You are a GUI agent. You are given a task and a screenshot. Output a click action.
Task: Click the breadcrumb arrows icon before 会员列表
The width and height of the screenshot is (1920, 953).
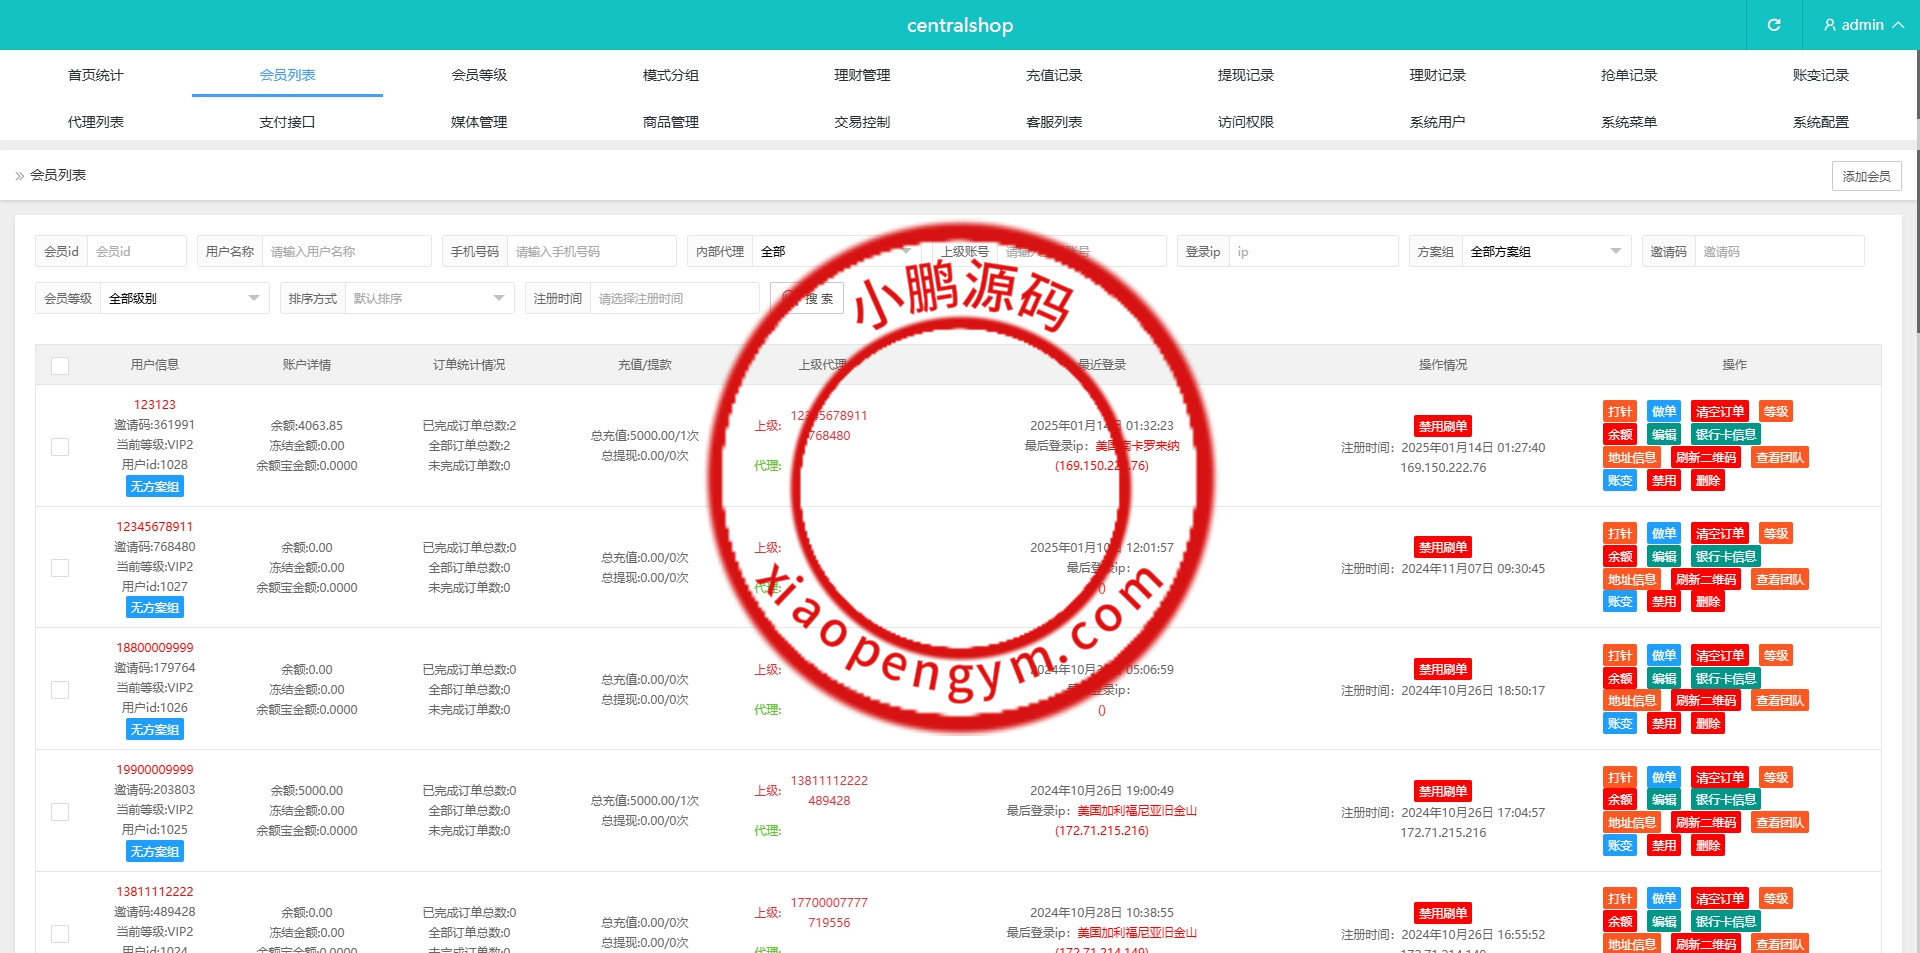19,176
